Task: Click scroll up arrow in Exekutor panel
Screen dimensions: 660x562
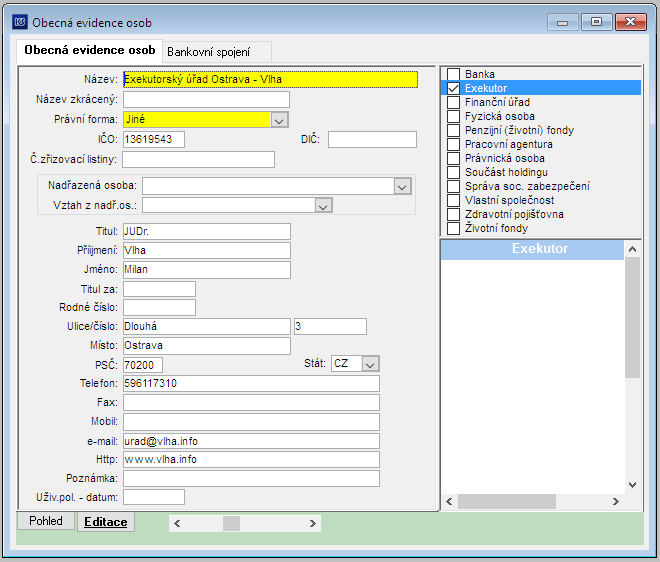Action: click(x=632, y=249)
